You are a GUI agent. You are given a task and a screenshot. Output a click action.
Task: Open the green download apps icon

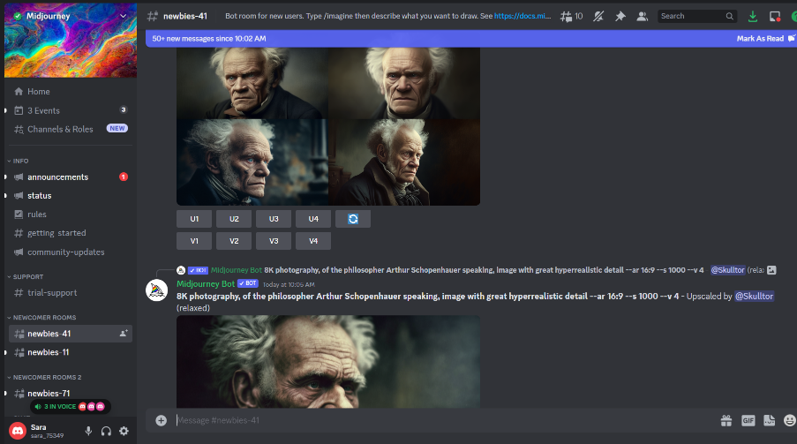coord(752,16)
